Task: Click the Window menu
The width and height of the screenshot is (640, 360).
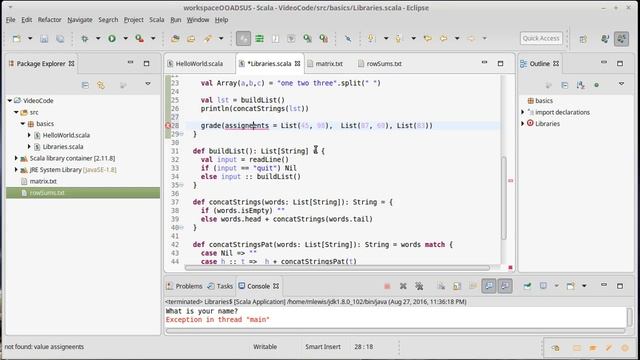Action: (x=198, y=20)
